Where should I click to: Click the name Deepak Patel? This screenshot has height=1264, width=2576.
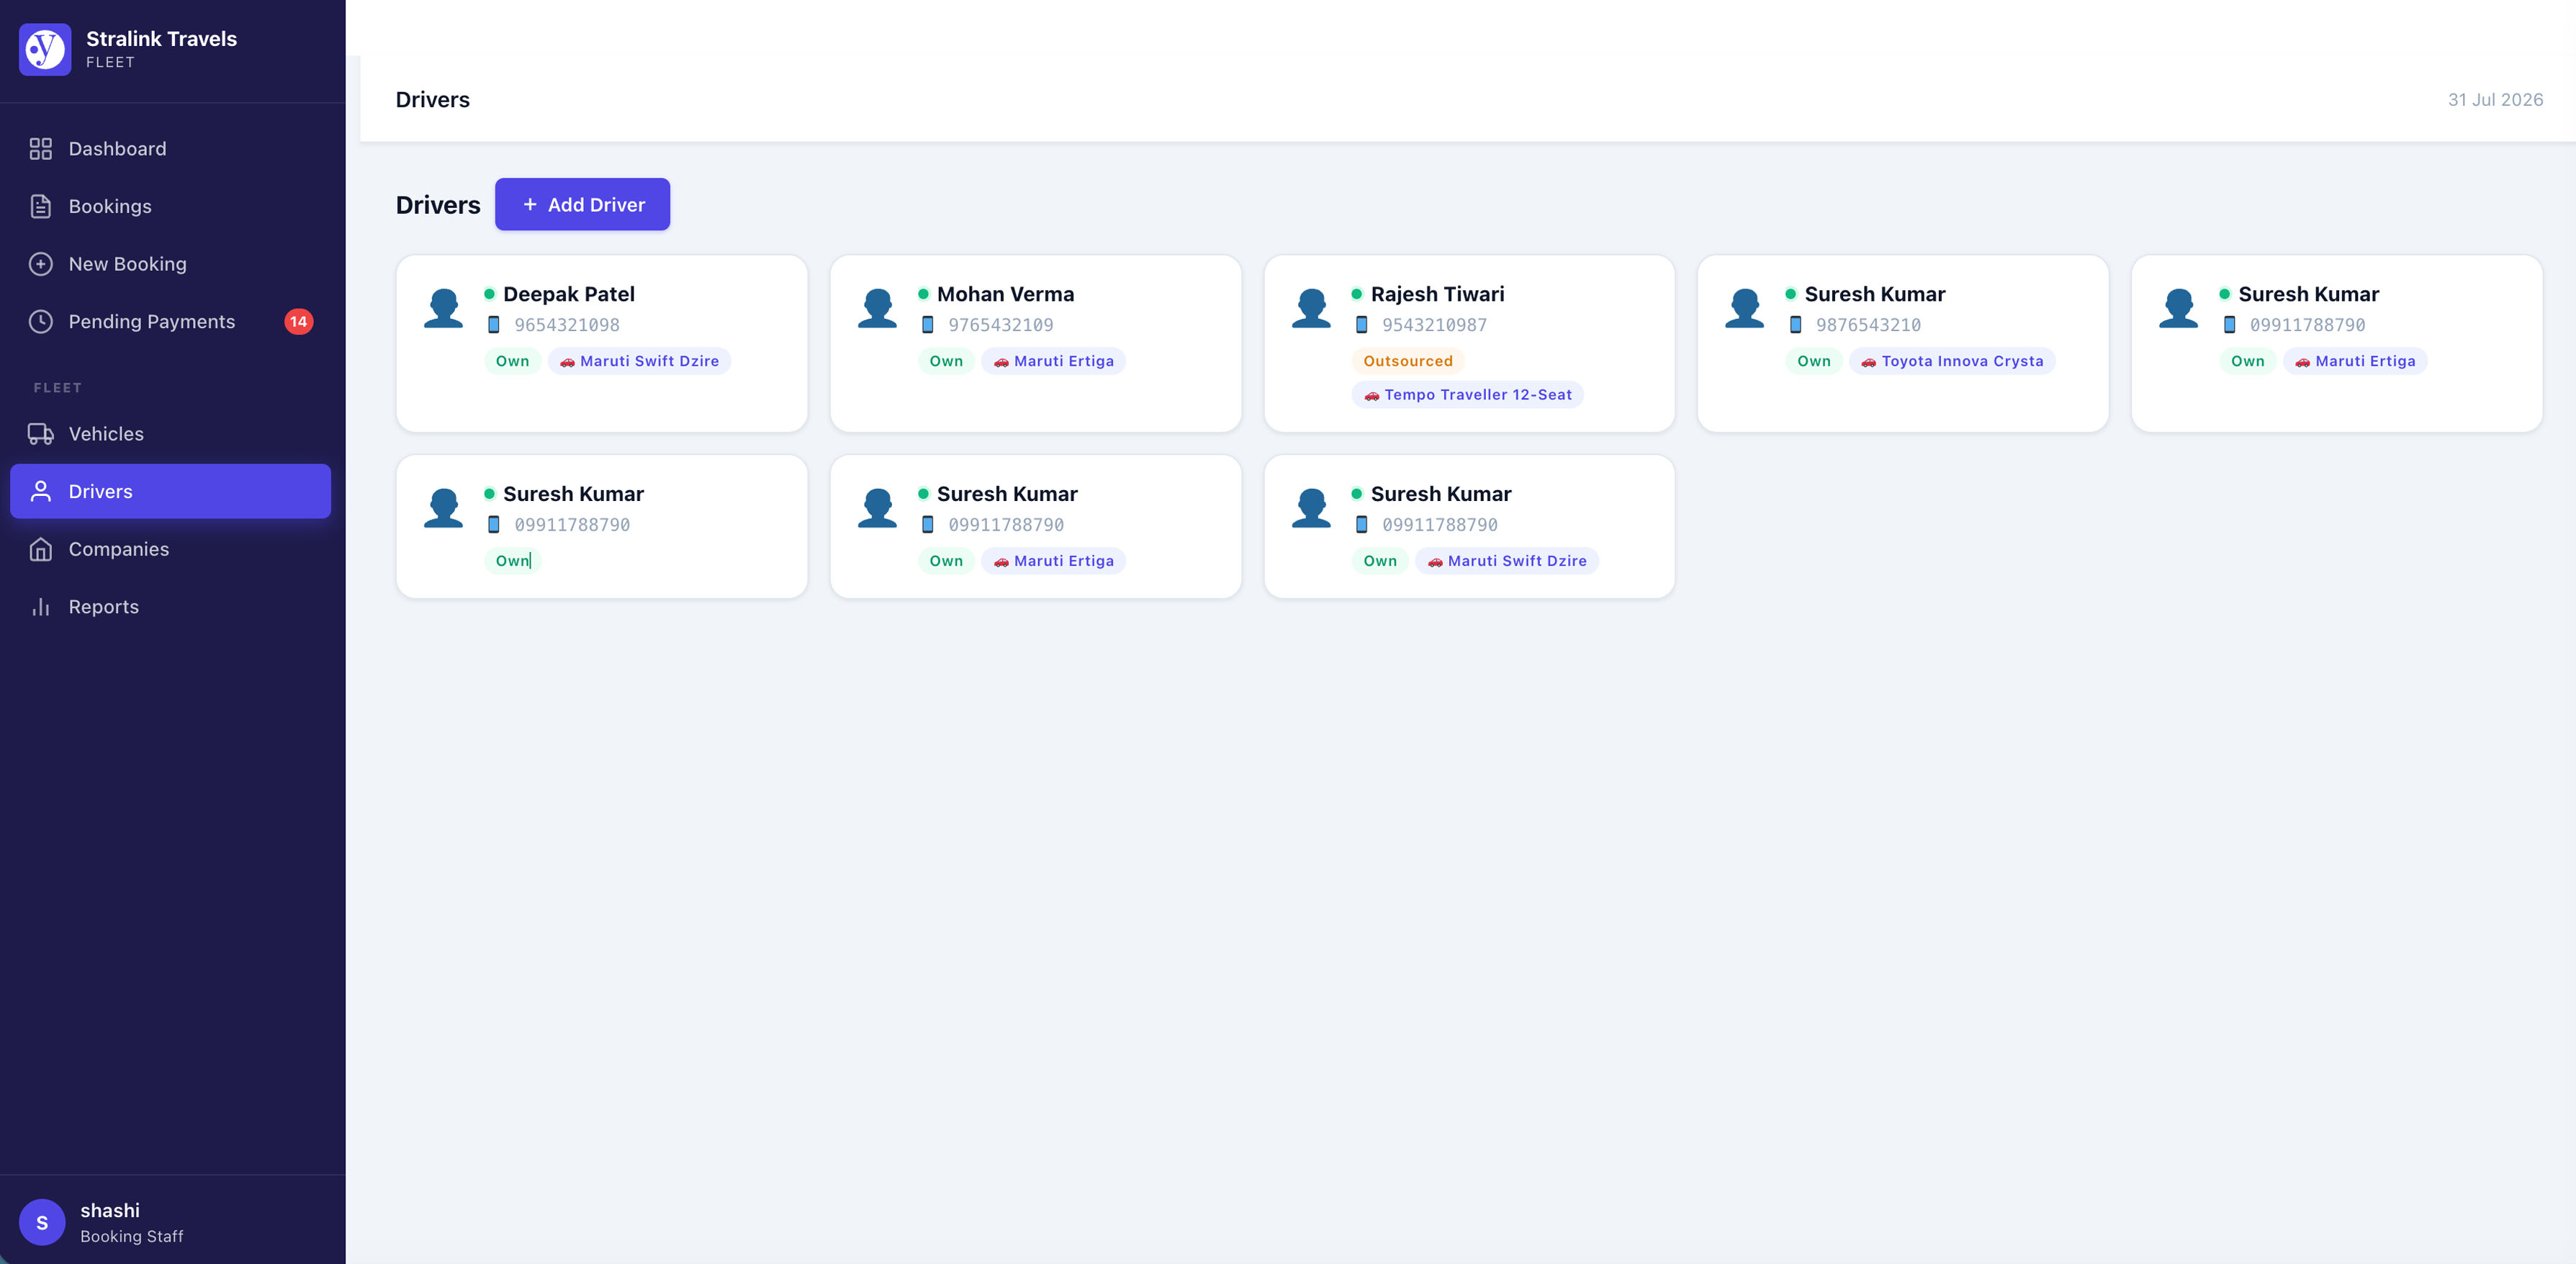(569, 294)
